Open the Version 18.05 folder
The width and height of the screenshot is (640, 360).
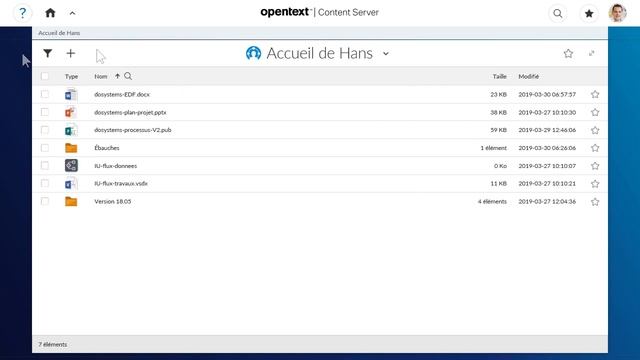pos(113,201)
